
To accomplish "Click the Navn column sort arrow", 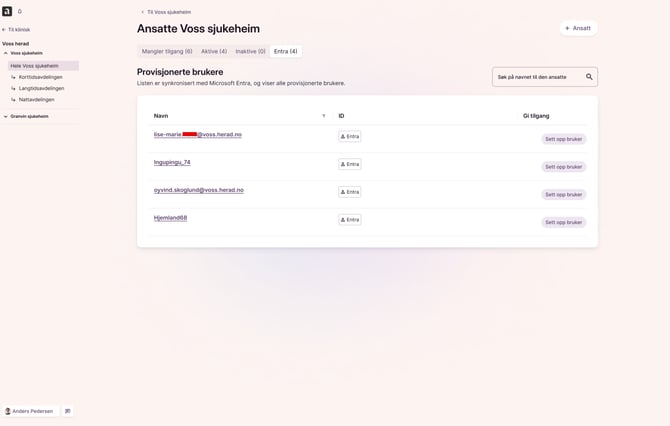I will [x=323, y=116].
